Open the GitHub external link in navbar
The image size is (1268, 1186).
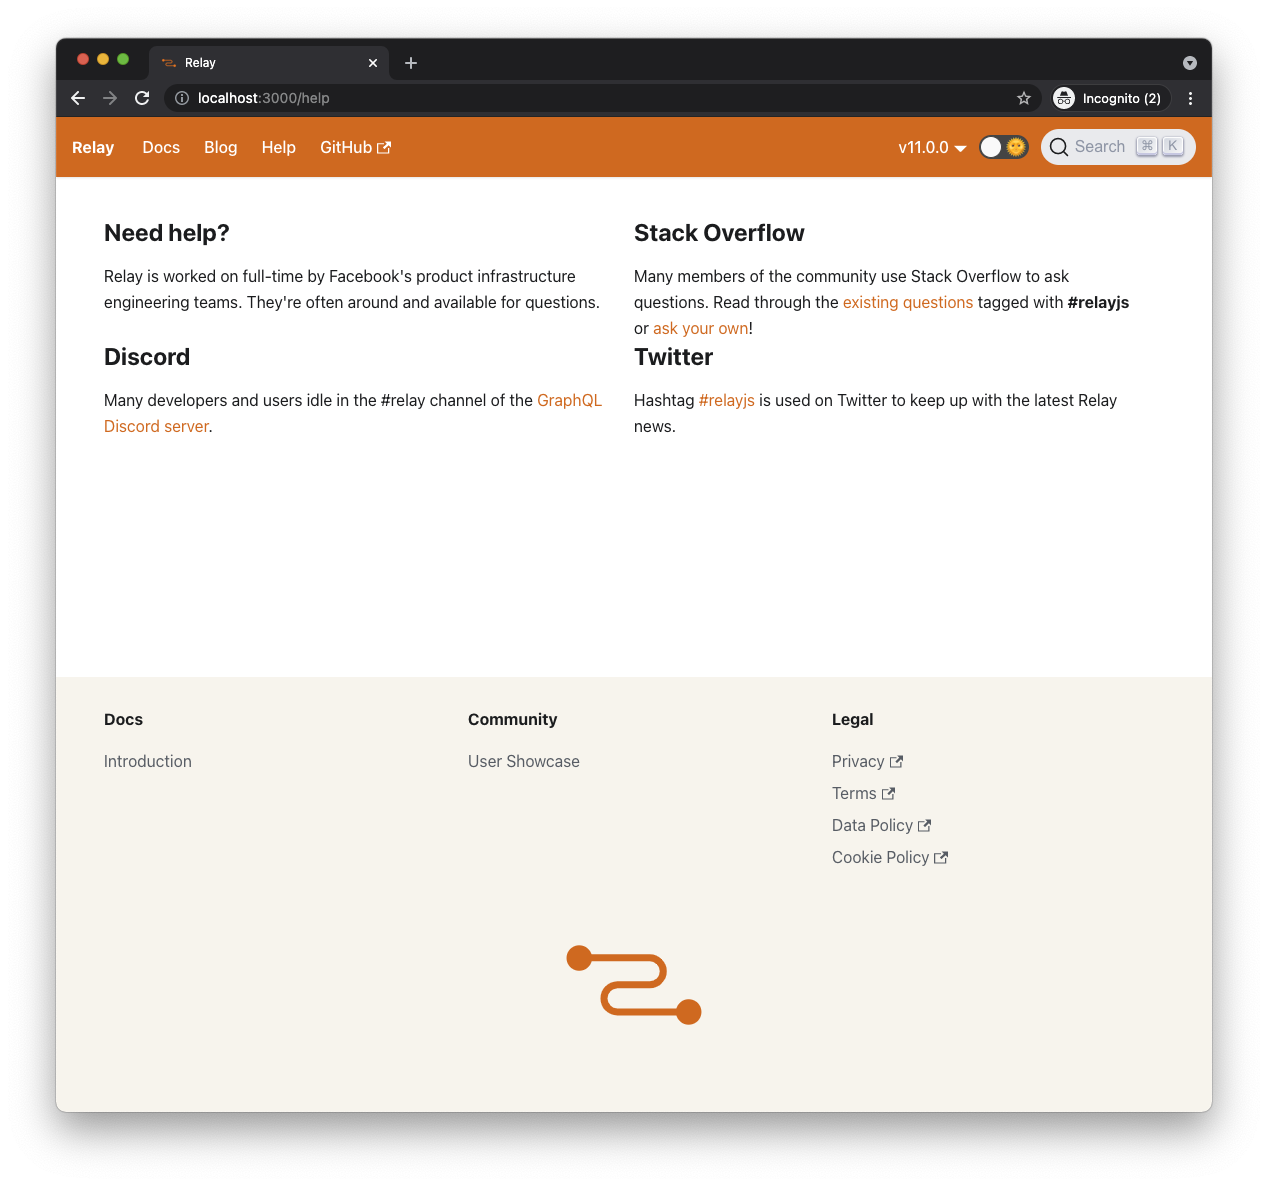[355, 147]
